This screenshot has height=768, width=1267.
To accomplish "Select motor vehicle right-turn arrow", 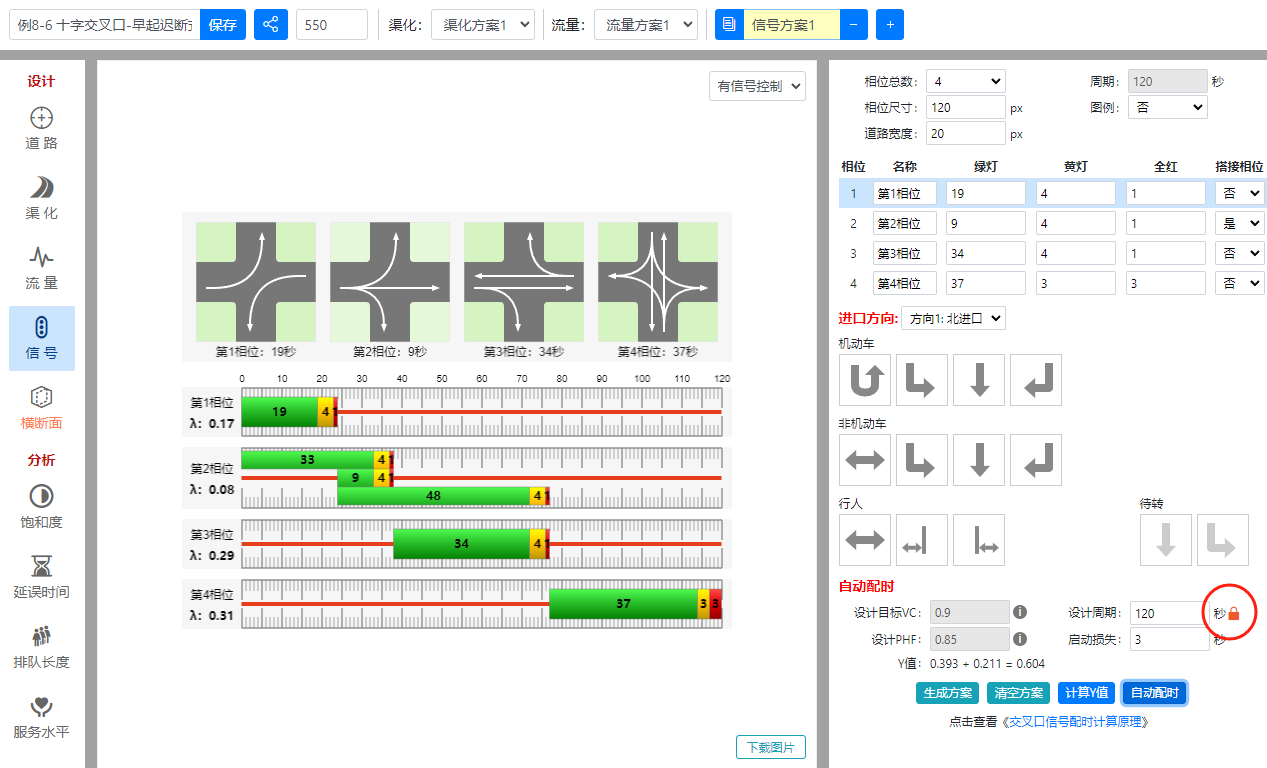I will coord(1036,380).
